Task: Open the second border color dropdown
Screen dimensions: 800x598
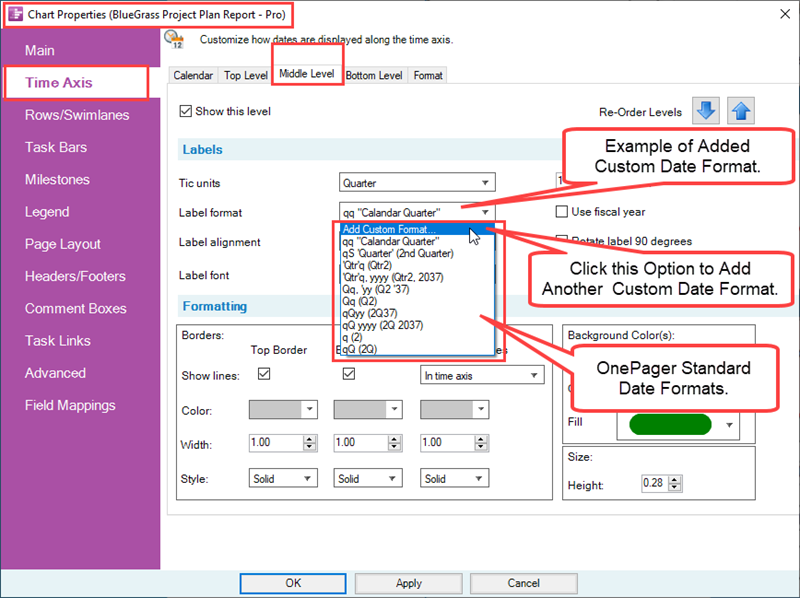Action: pyautogui.click(x=368, y=410)
